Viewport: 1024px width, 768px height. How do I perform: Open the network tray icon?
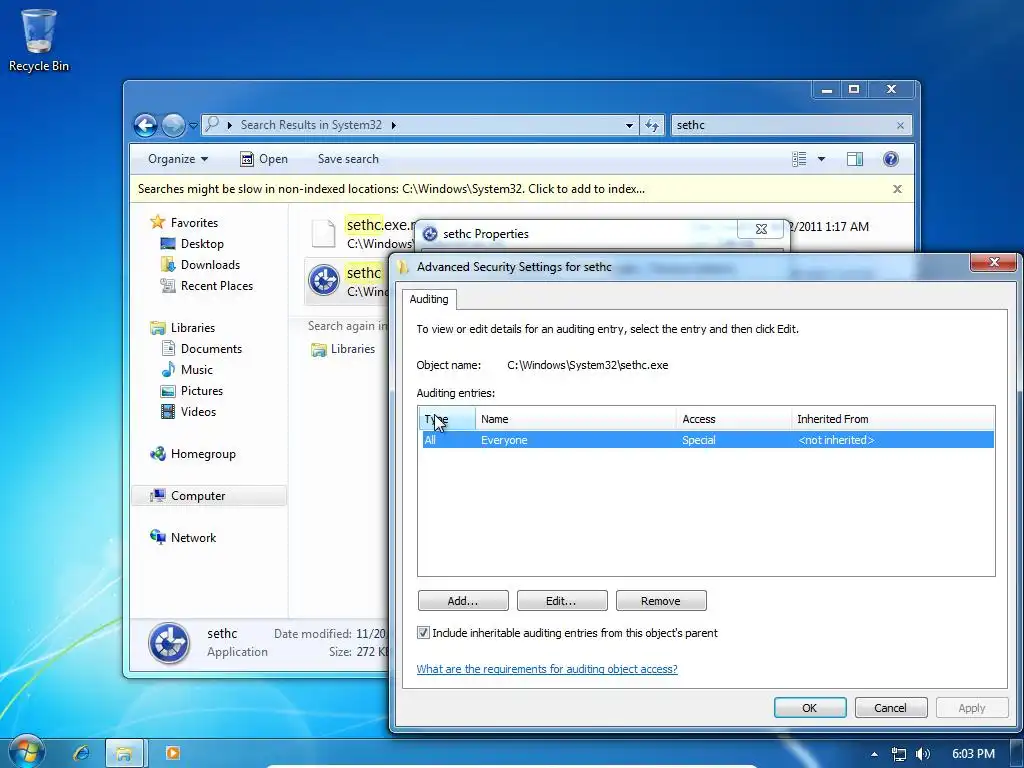pos(899,754)
